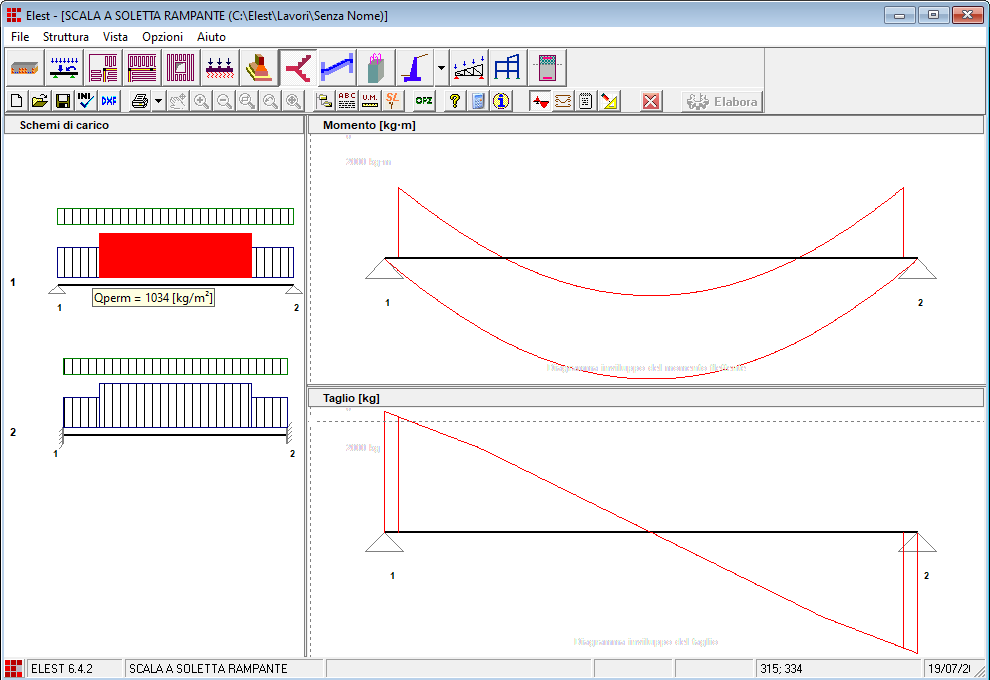Viewport: 990px width, 680px height.
Task: Click the DXF export icon
Action: pos(109,101)
